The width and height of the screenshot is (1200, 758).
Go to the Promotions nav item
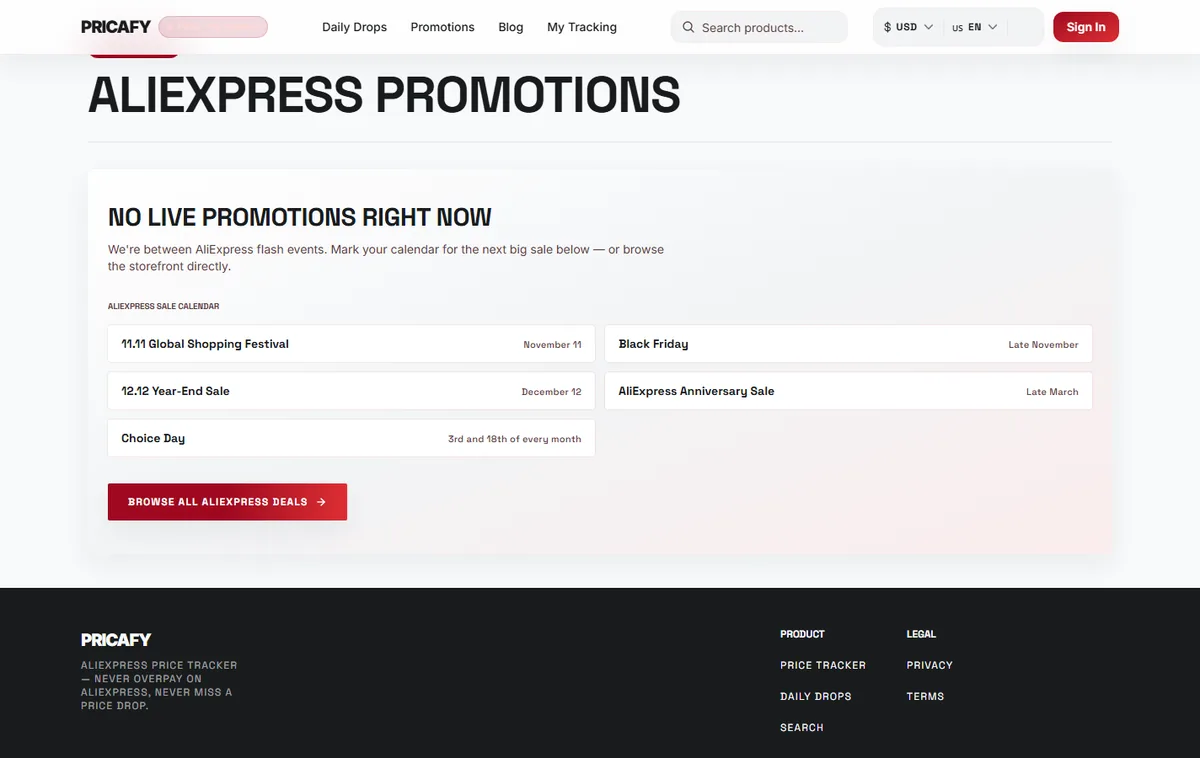point(442,27)
